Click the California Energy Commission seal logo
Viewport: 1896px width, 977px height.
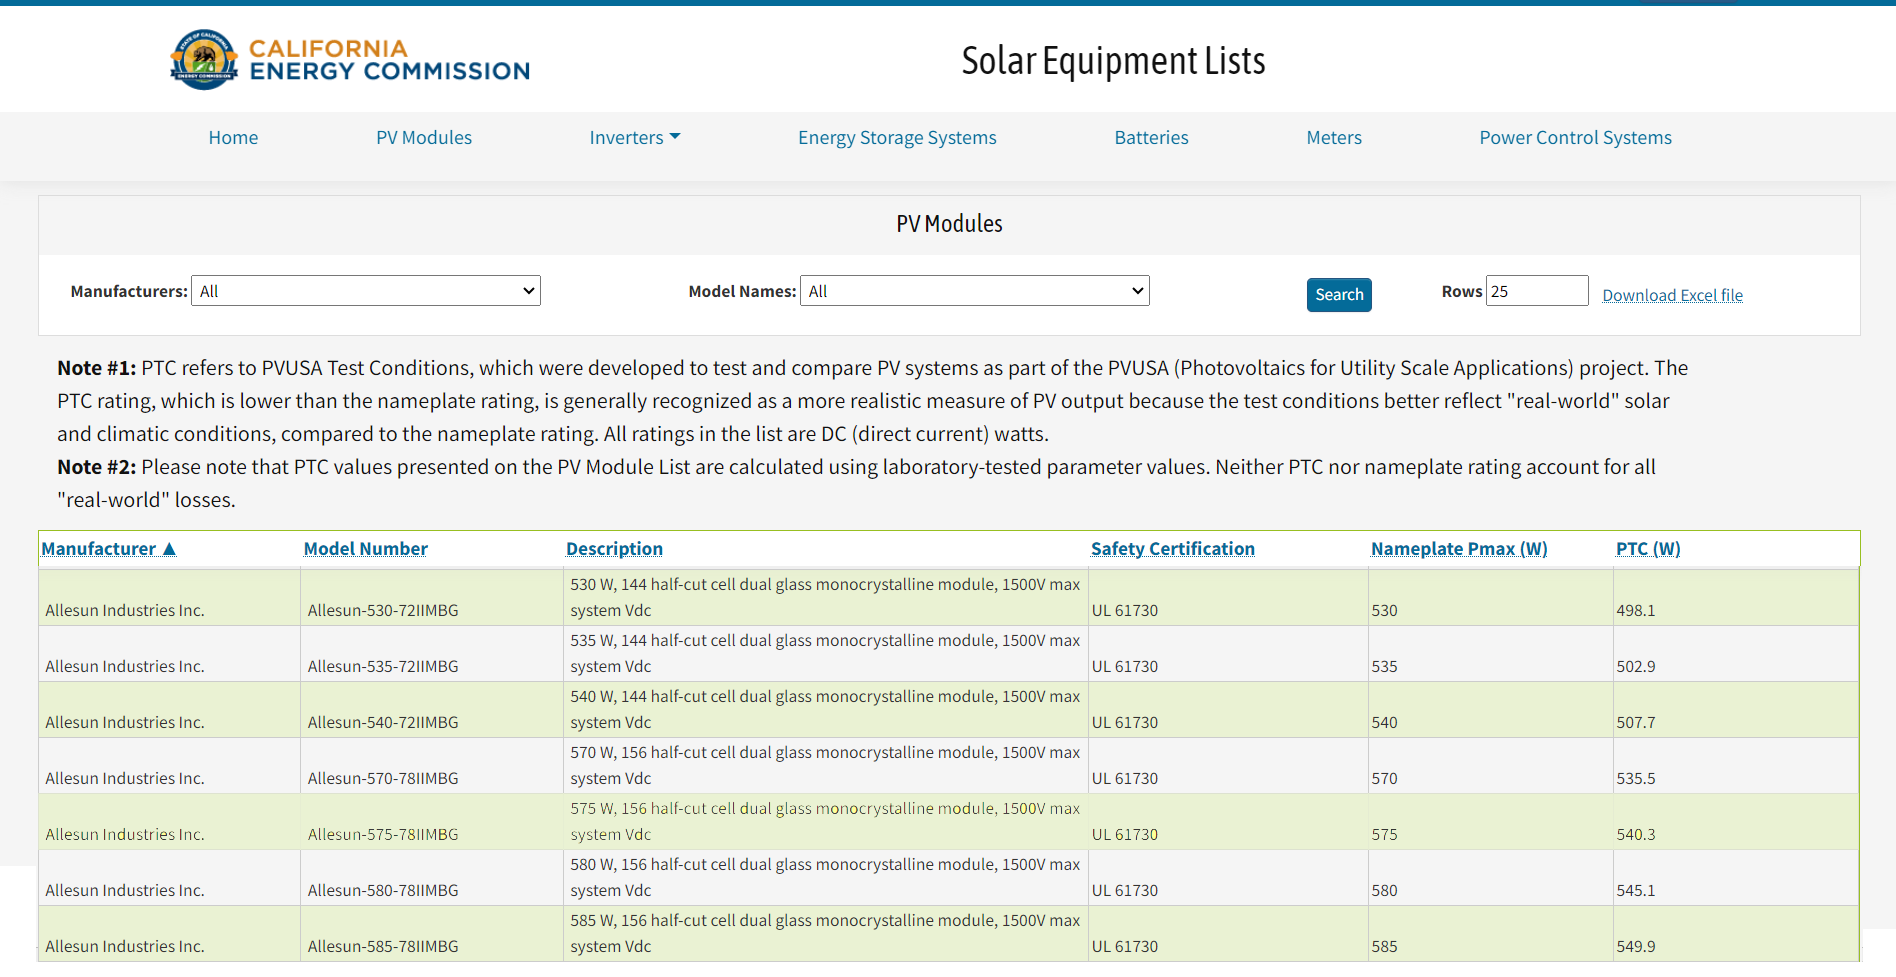(x=204, y=60)
